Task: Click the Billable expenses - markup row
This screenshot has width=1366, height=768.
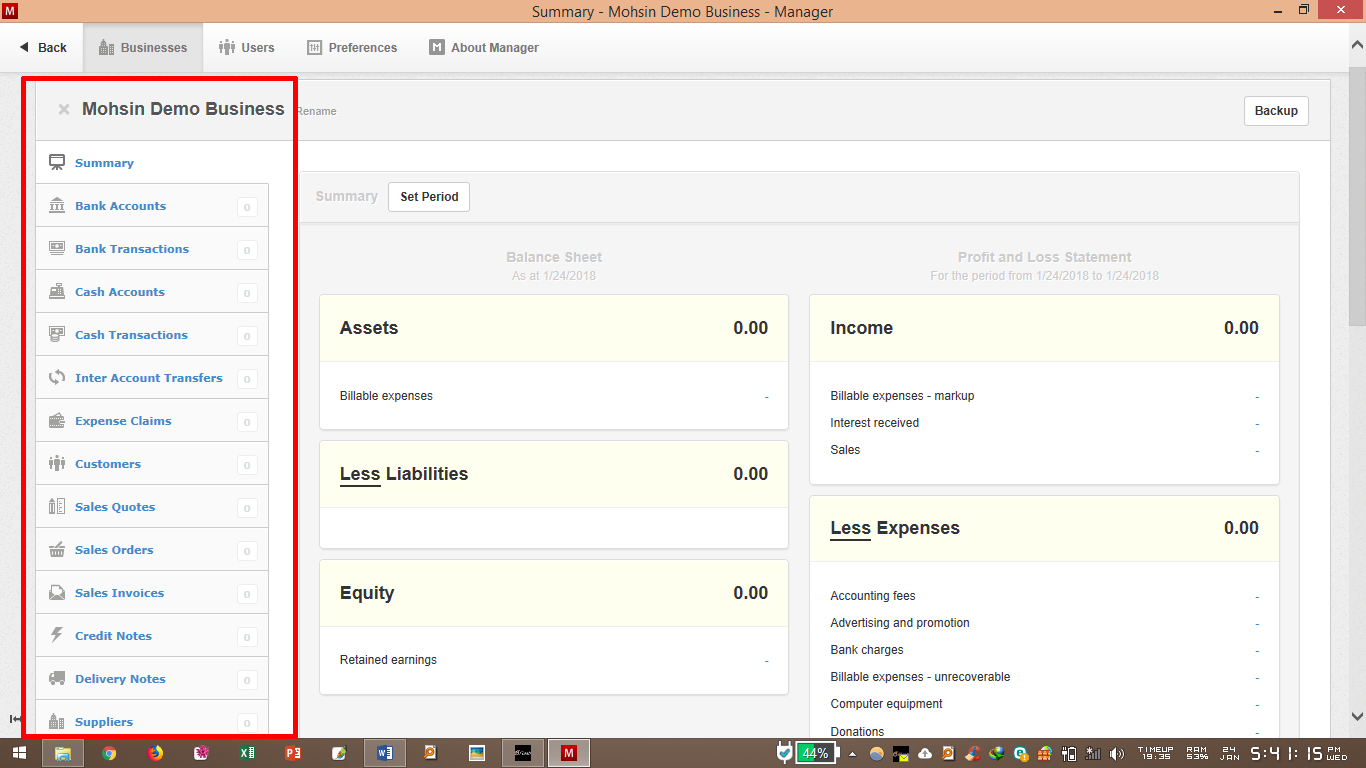Action: 1044,396
